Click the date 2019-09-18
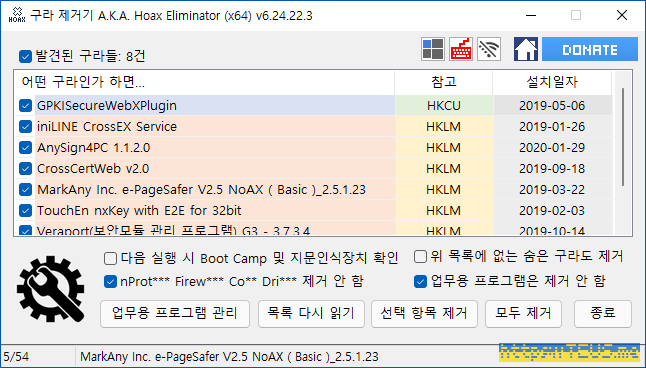The width and height of the screenshot is (646, 368). (552, 169)
